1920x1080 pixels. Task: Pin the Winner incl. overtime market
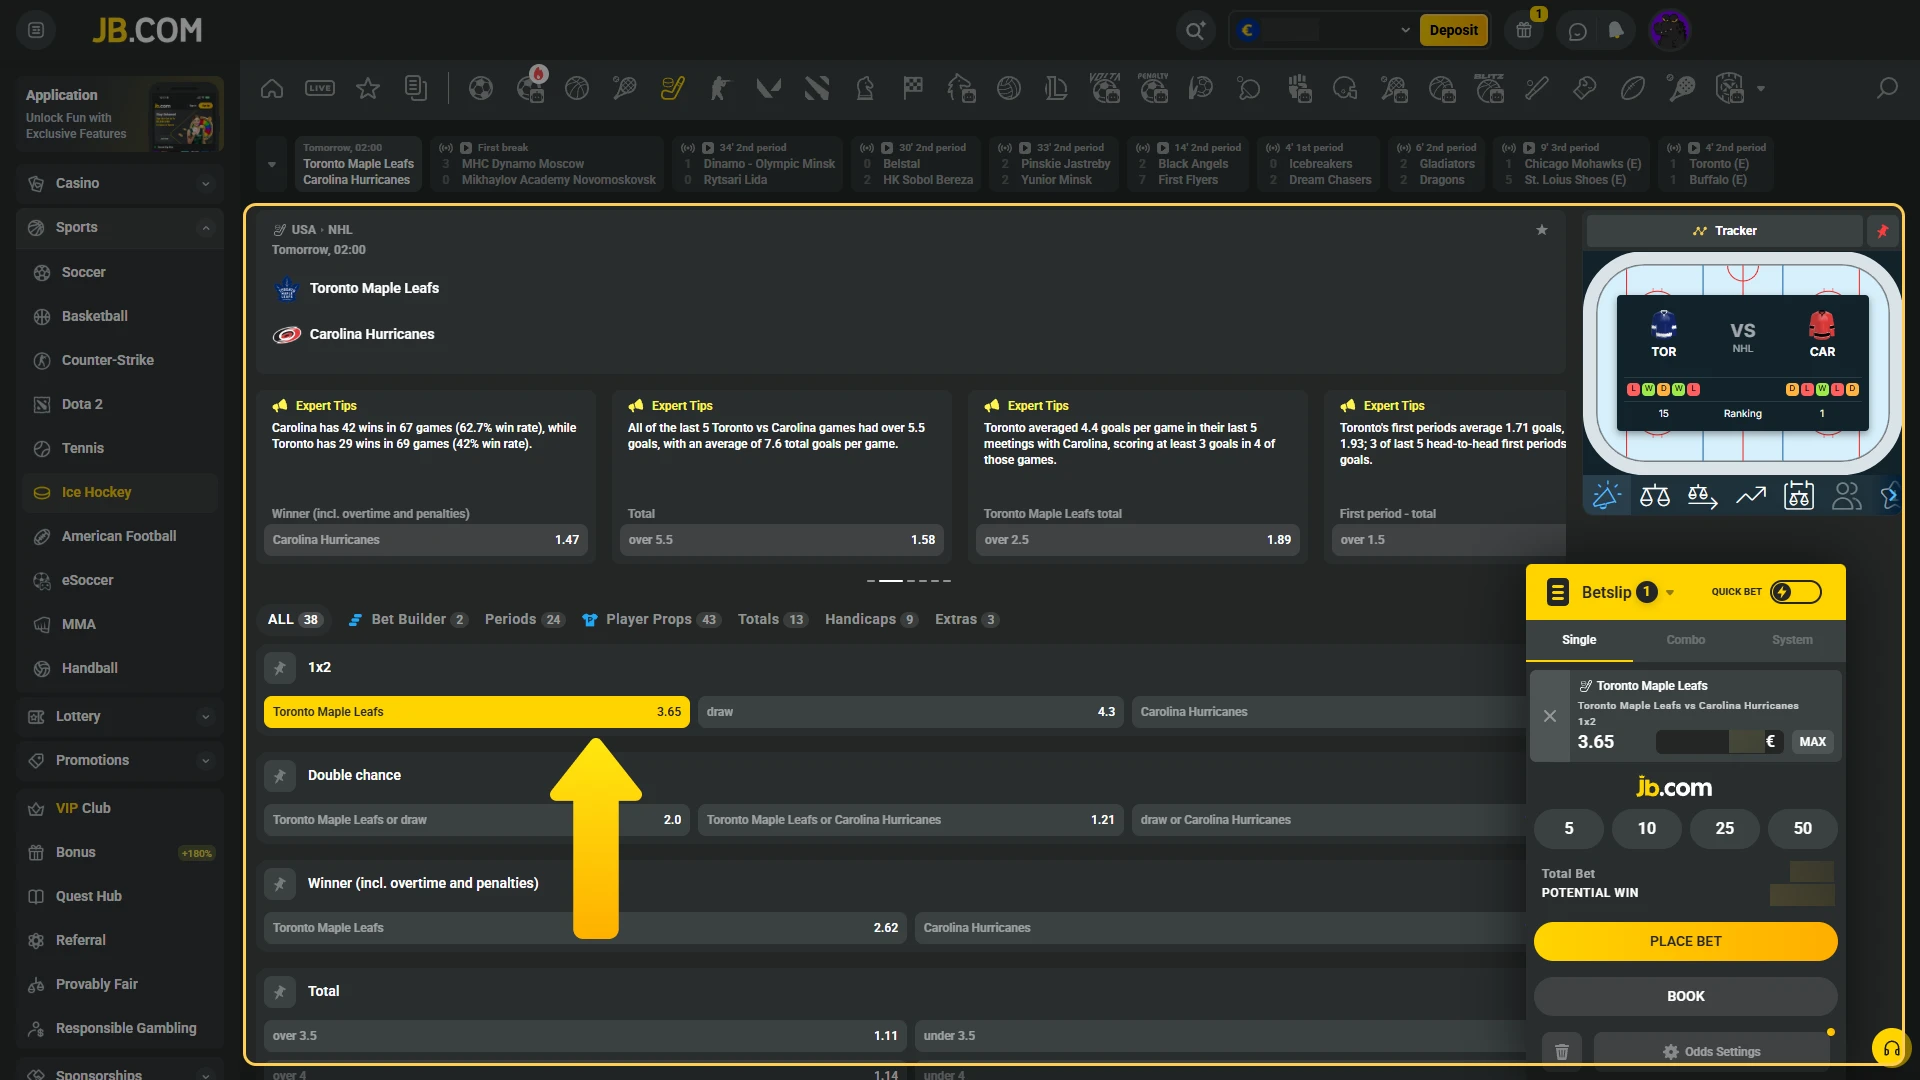tap(280, 883)
